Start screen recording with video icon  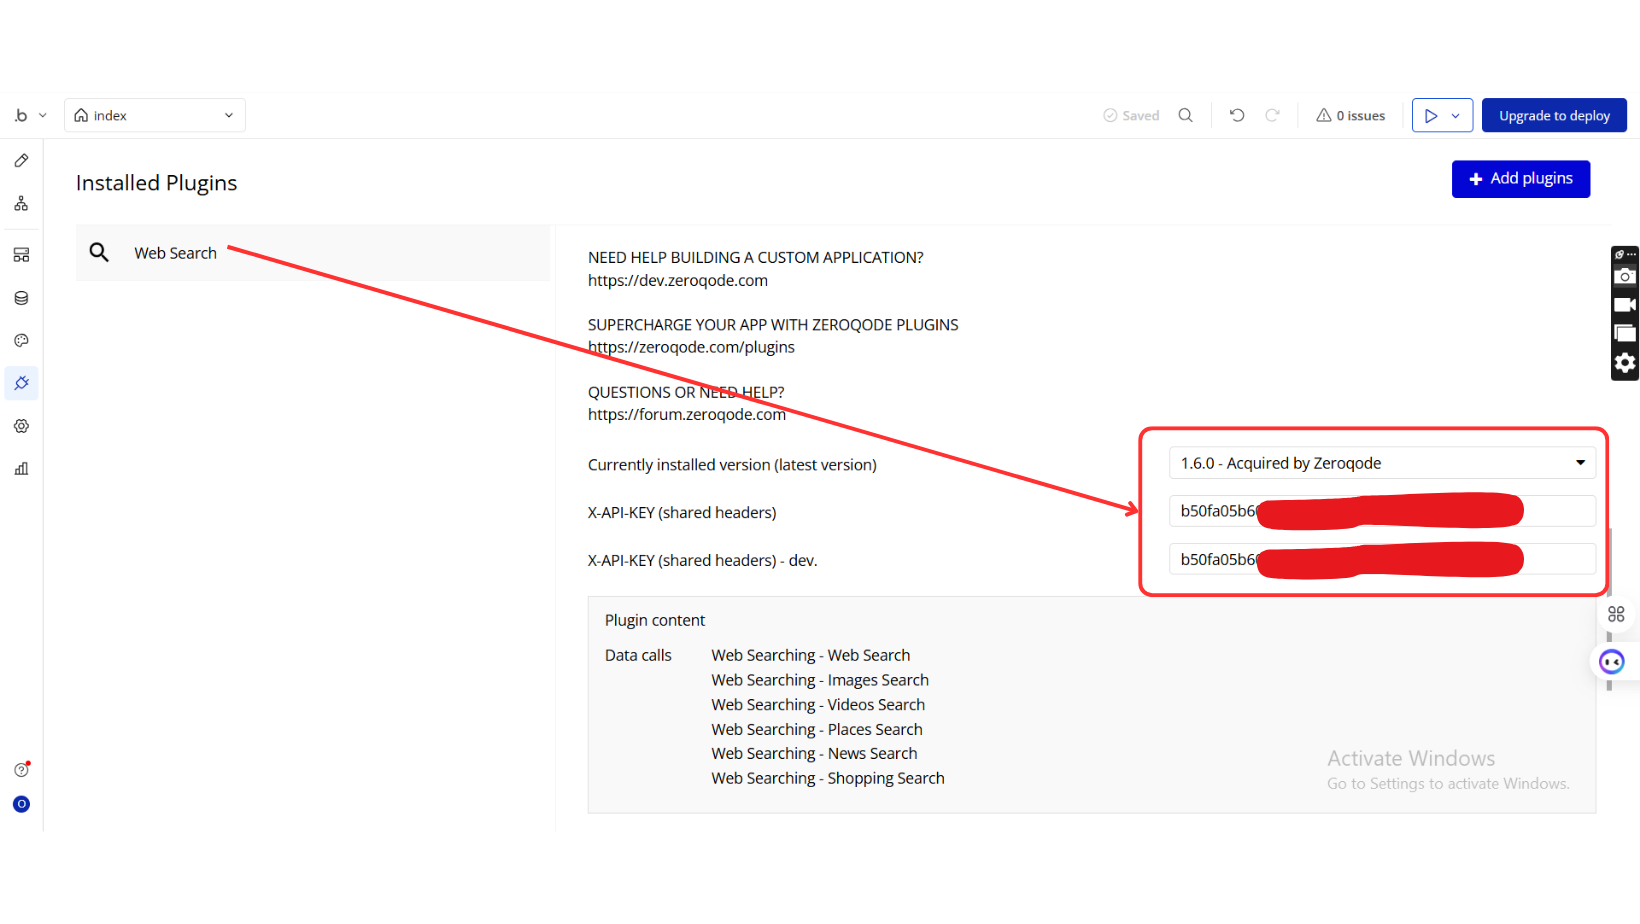1625,305
